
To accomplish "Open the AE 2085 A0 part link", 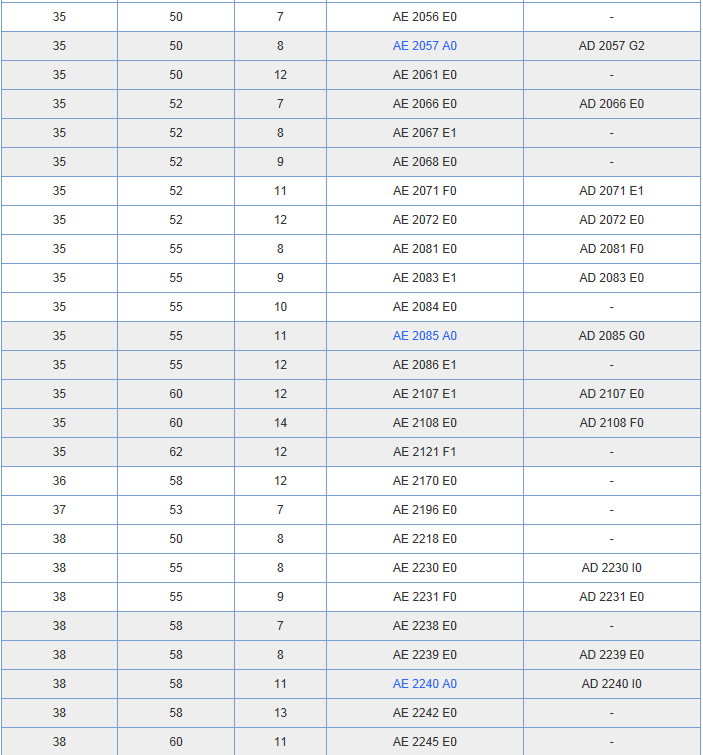I will click(424, 336).
